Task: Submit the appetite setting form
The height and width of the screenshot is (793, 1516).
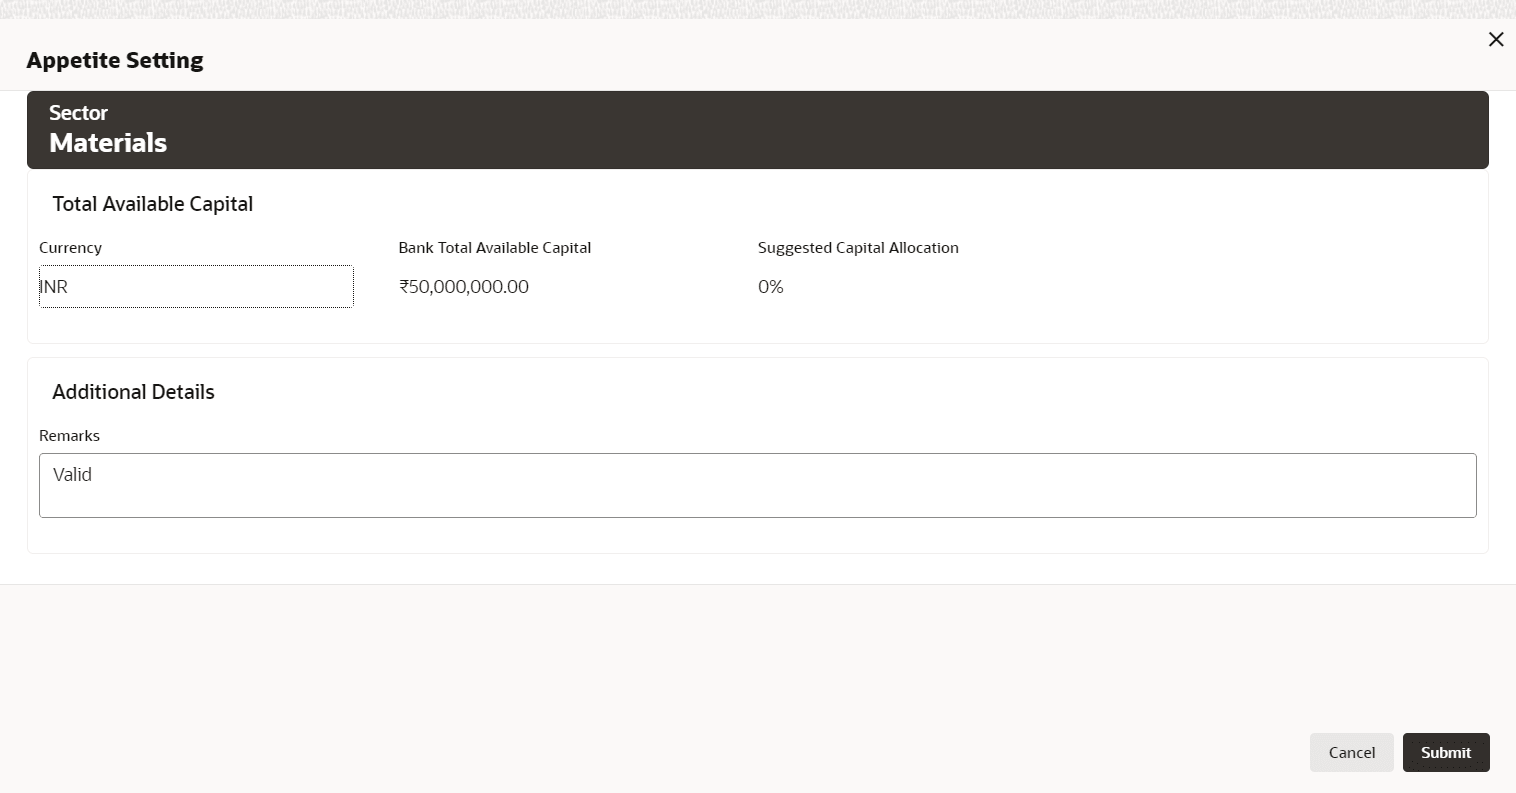Action: point(1446,752)
